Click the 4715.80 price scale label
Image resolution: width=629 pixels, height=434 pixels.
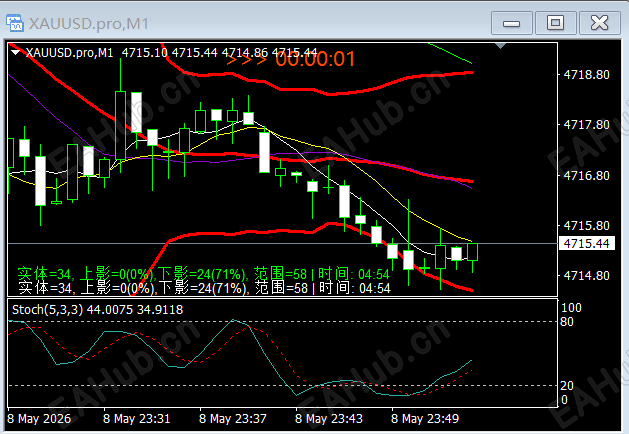pyautogui.click(x=586, y=225)
